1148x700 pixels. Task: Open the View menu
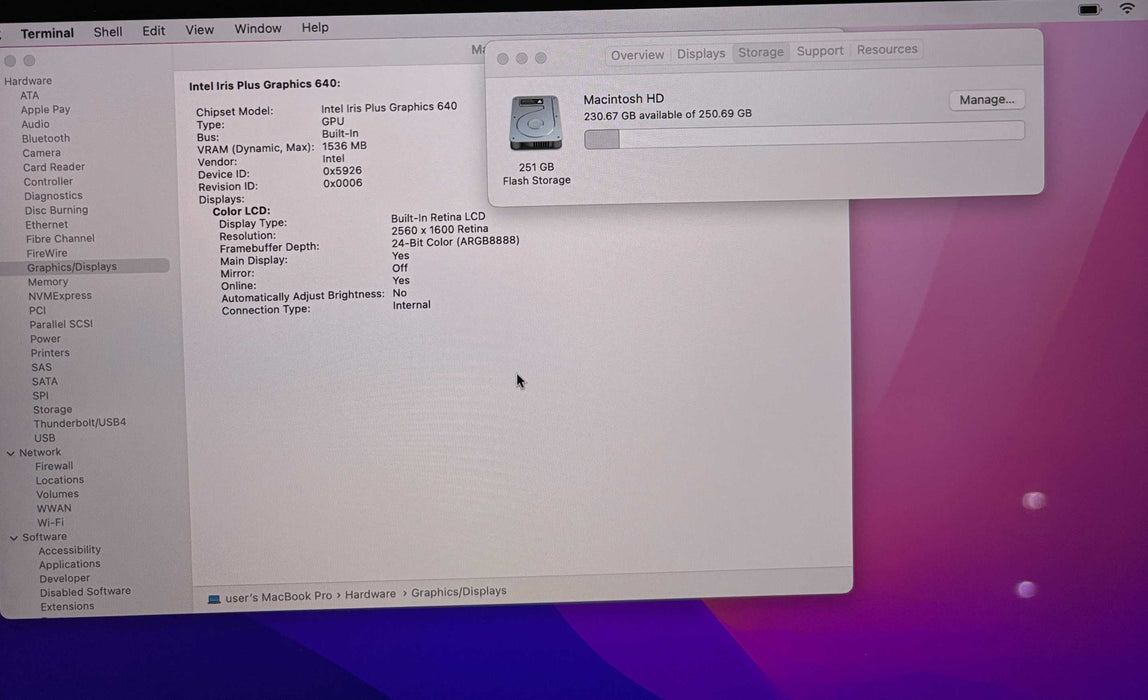199,30
